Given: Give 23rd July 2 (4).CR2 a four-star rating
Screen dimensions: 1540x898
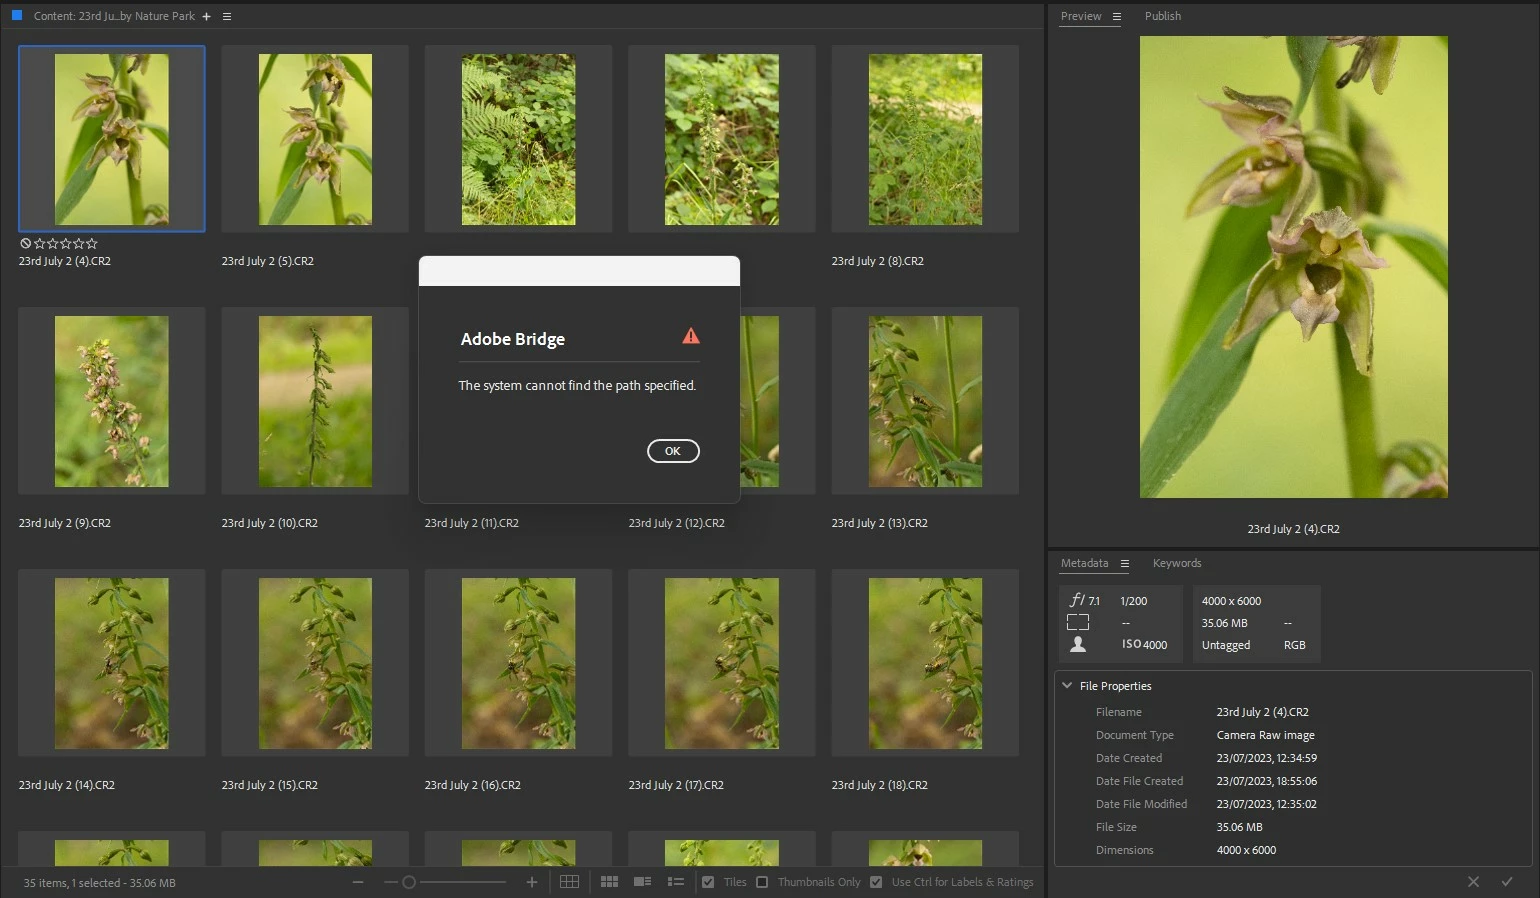Looking at the screenshot, I should coord(78,243).
